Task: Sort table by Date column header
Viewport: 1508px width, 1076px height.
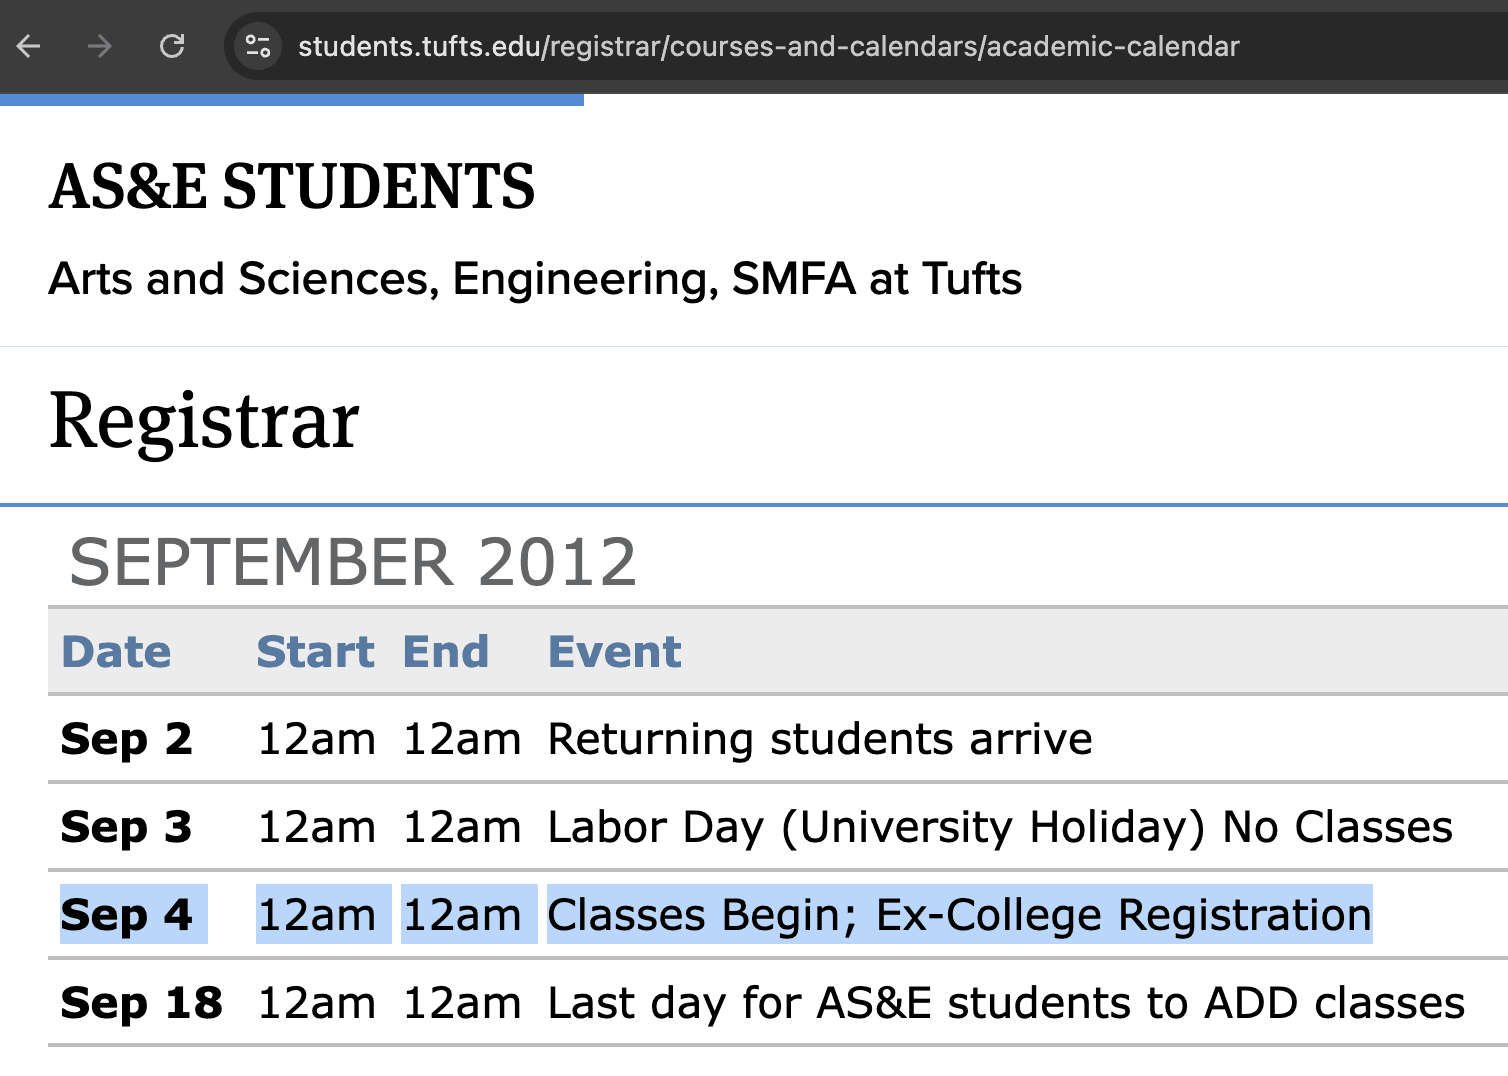Action: pyautogui.click(x=116, y=652)
